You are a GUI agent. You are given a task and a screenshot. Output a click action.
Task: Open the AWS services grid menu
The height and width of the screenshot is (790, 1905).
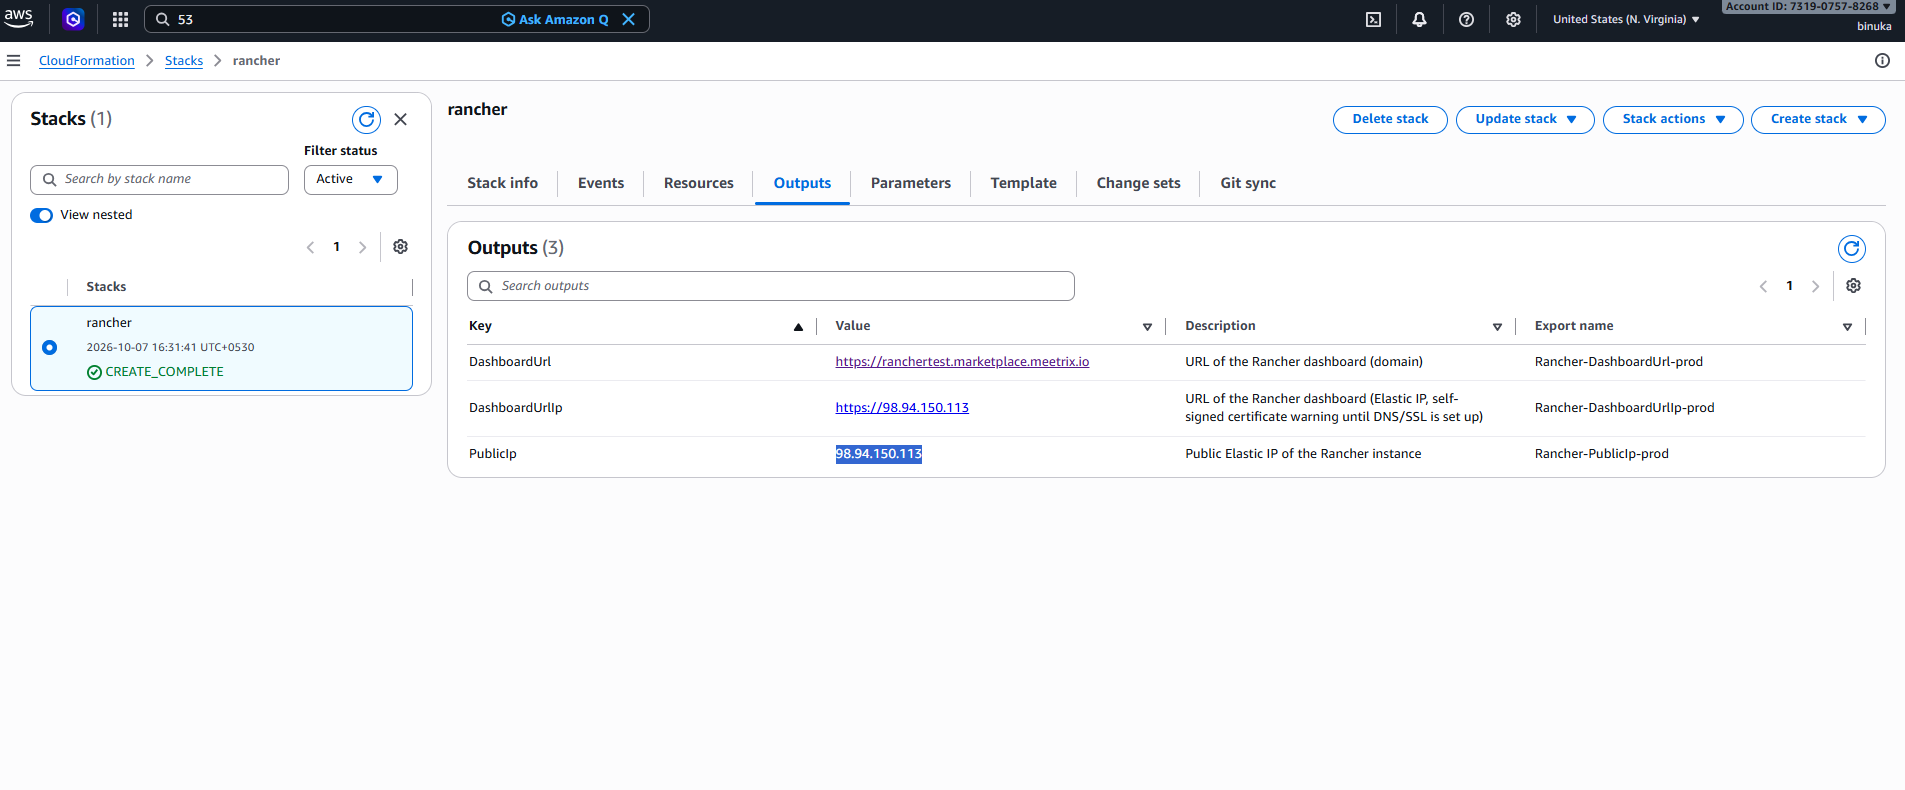coord(120,19)
